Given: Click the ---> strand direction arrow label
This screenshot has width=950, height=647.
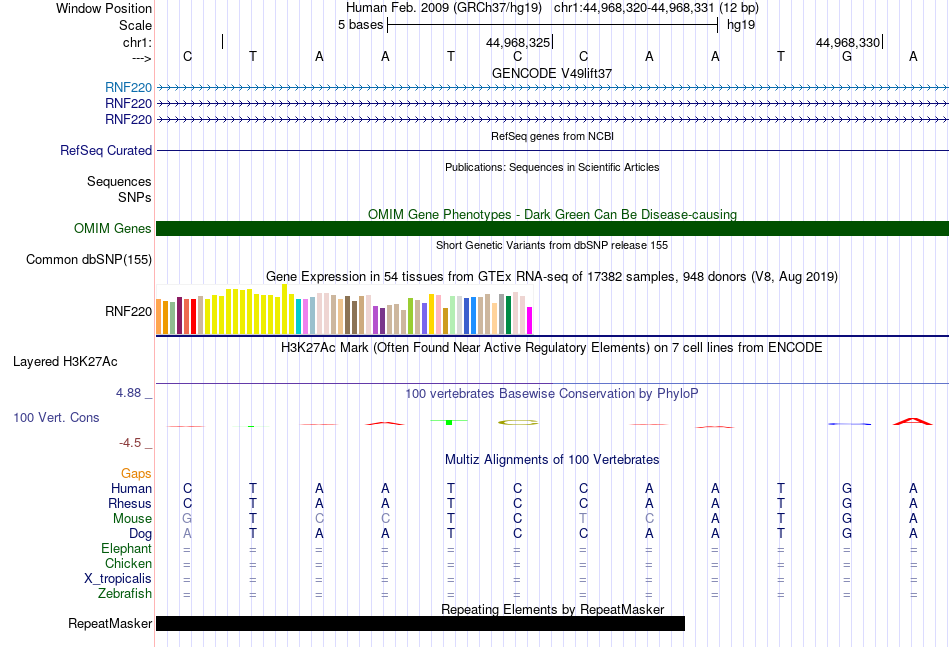Looking at the screenshot, I should coord(142,58).
